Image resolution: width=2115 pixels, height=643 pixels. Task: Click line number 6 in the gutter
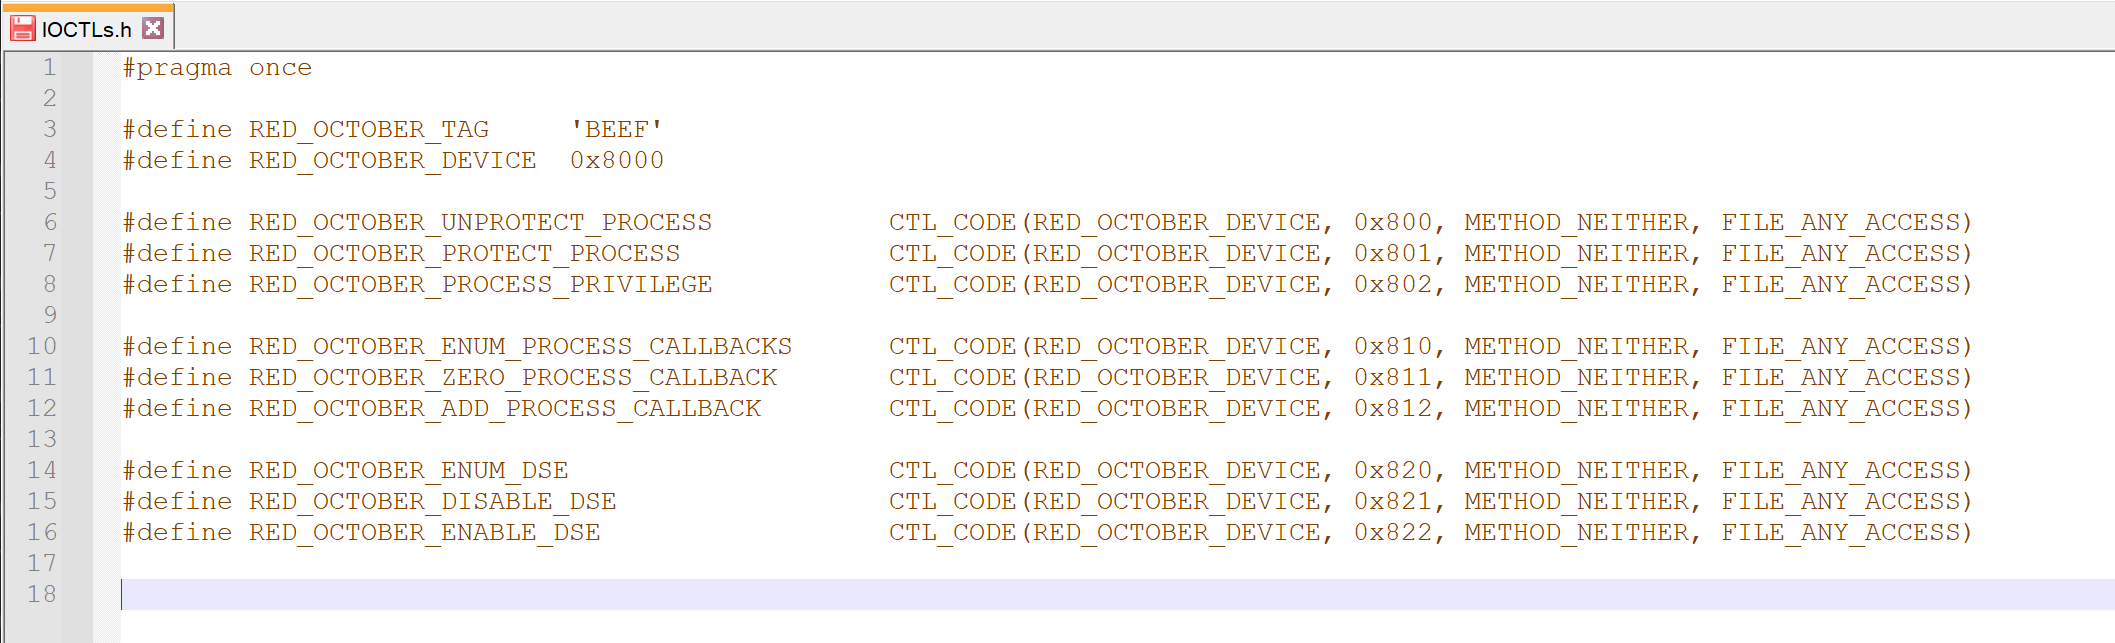49,222
